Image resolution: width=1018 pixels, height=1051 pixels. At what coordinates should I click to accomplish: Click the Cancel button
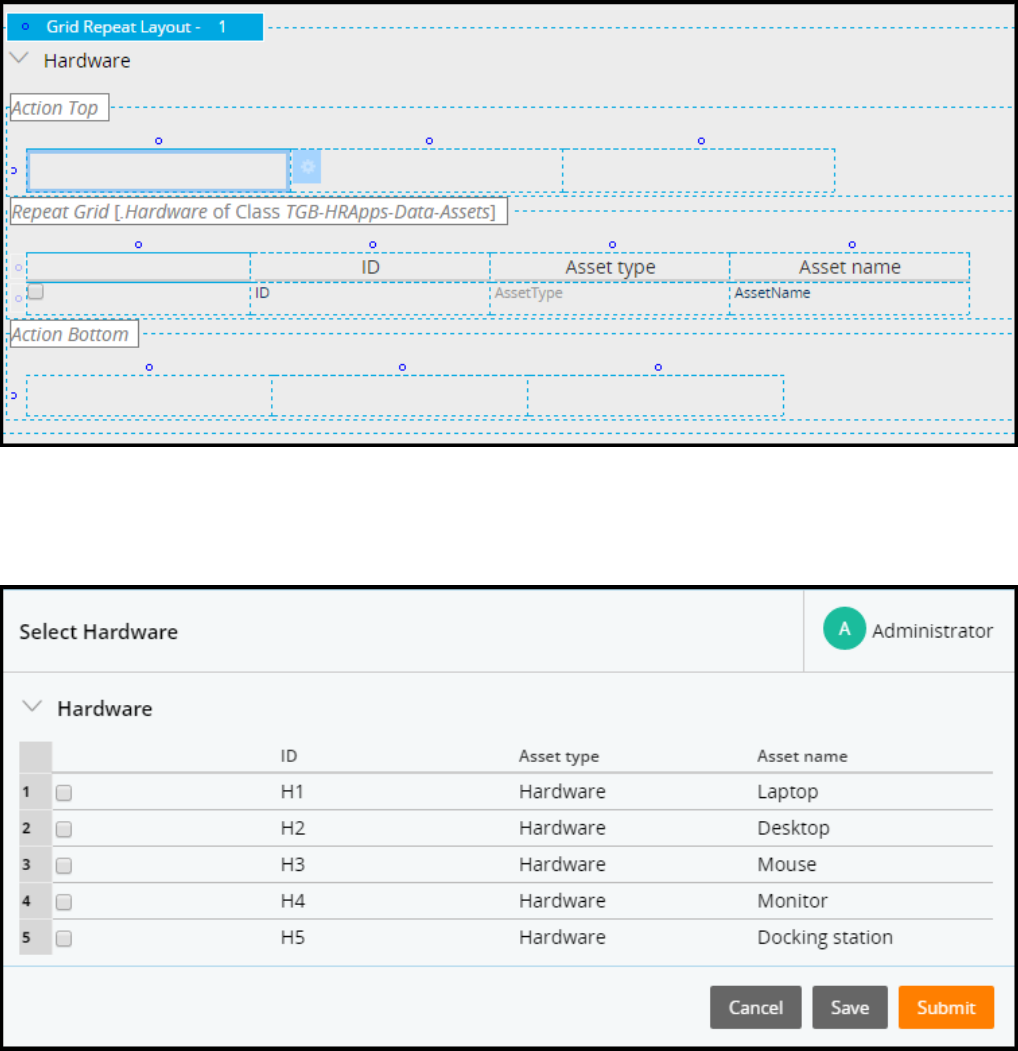[x=755, y=1007]
